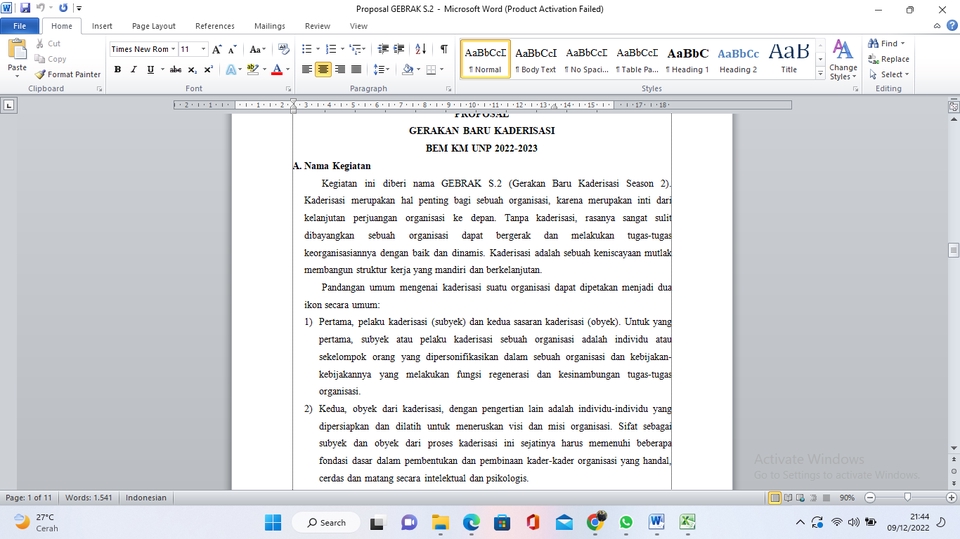960x539 pixels.
Task: Click Replace button
Action: tap(889, 59)
